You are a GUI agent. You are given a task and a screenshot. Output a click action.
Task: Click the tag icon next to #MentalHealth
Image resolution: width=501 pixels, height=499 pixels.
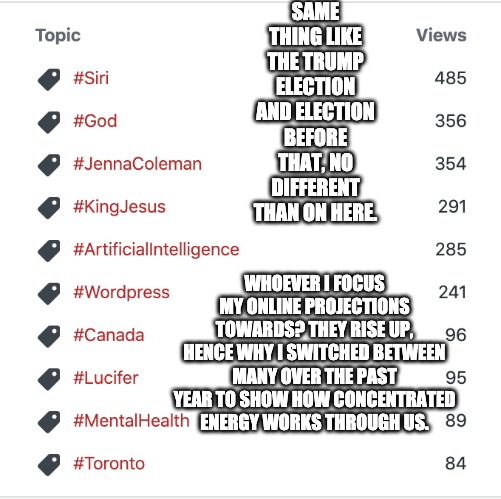(49, 422)
